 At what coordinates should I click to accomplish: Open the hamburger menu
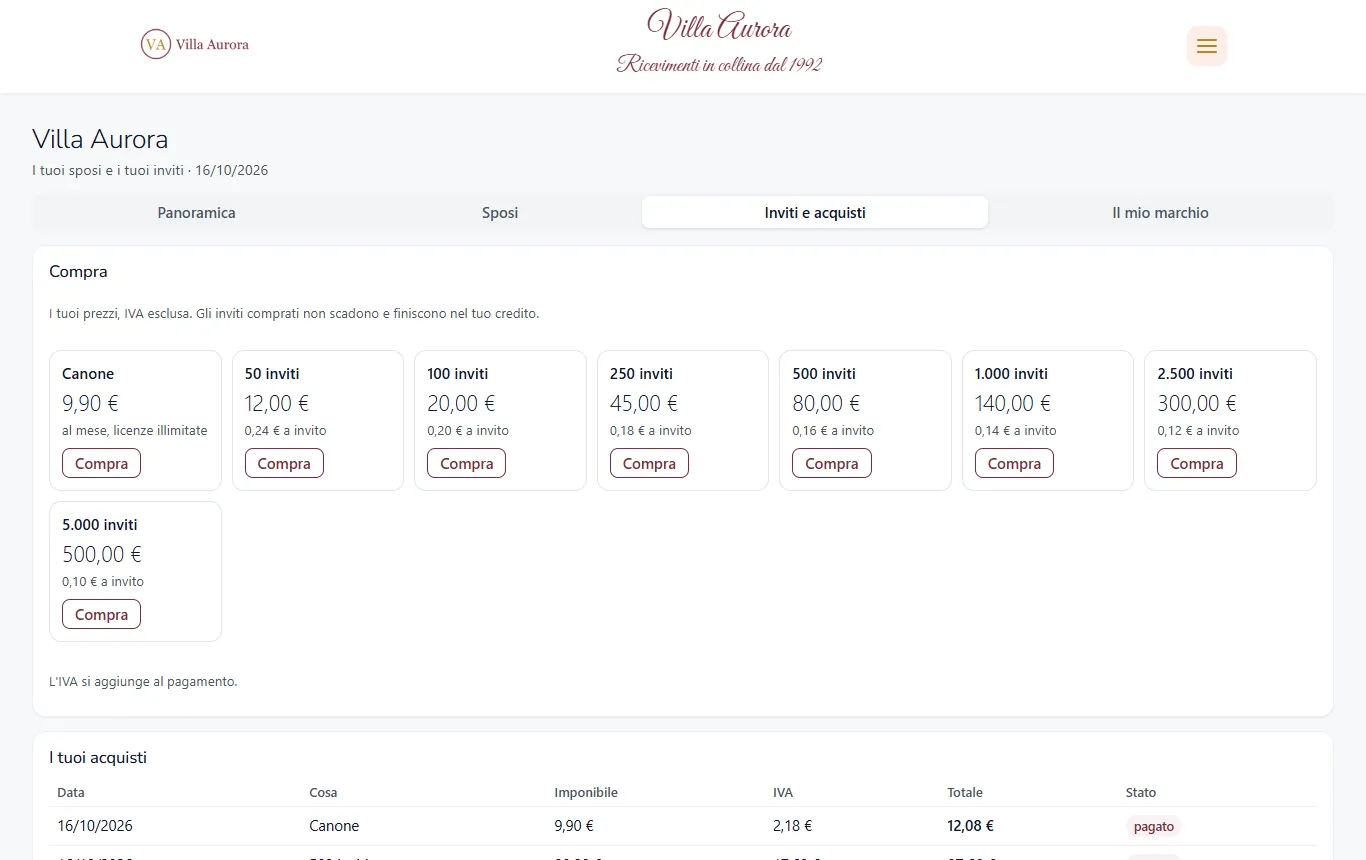coord(1206,46)
